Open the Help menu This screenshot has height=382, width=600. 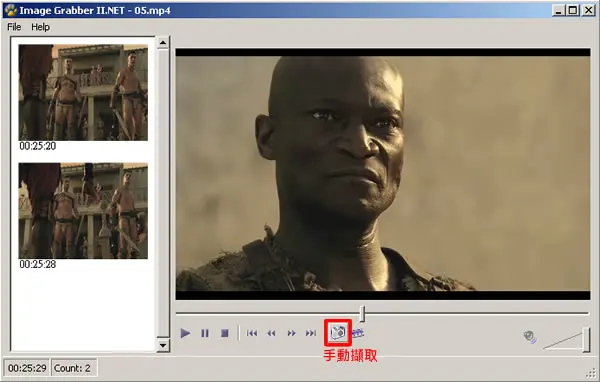(x=41, y=27)
